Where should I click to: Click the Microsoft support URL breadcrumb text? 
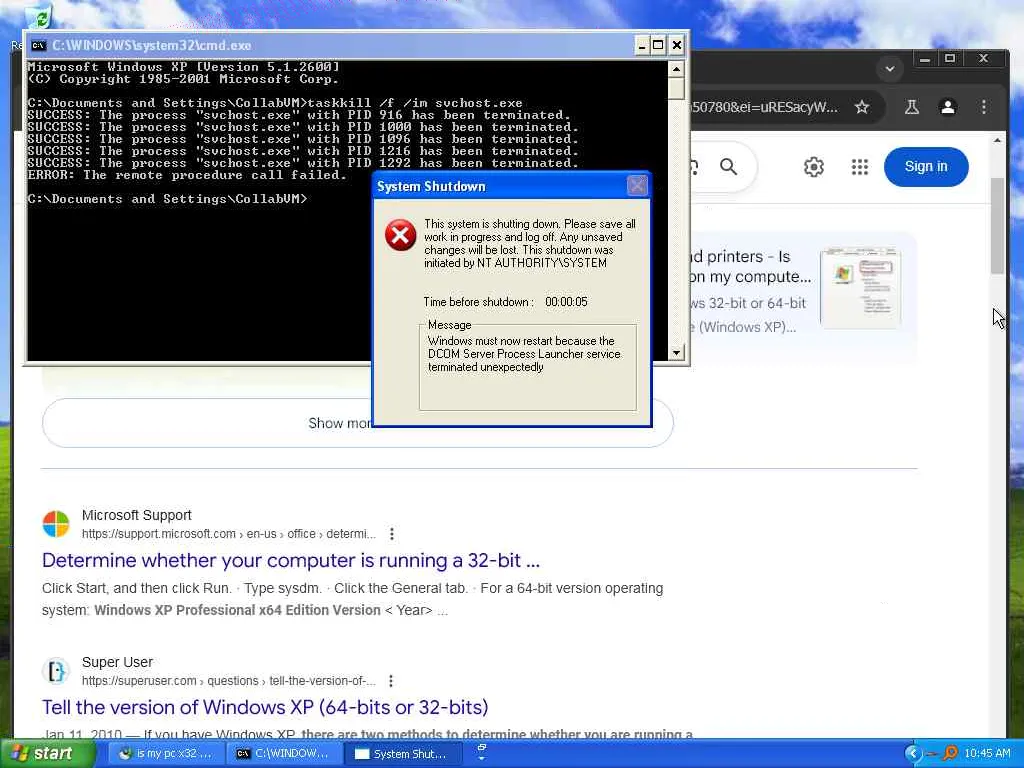point(229,534)
